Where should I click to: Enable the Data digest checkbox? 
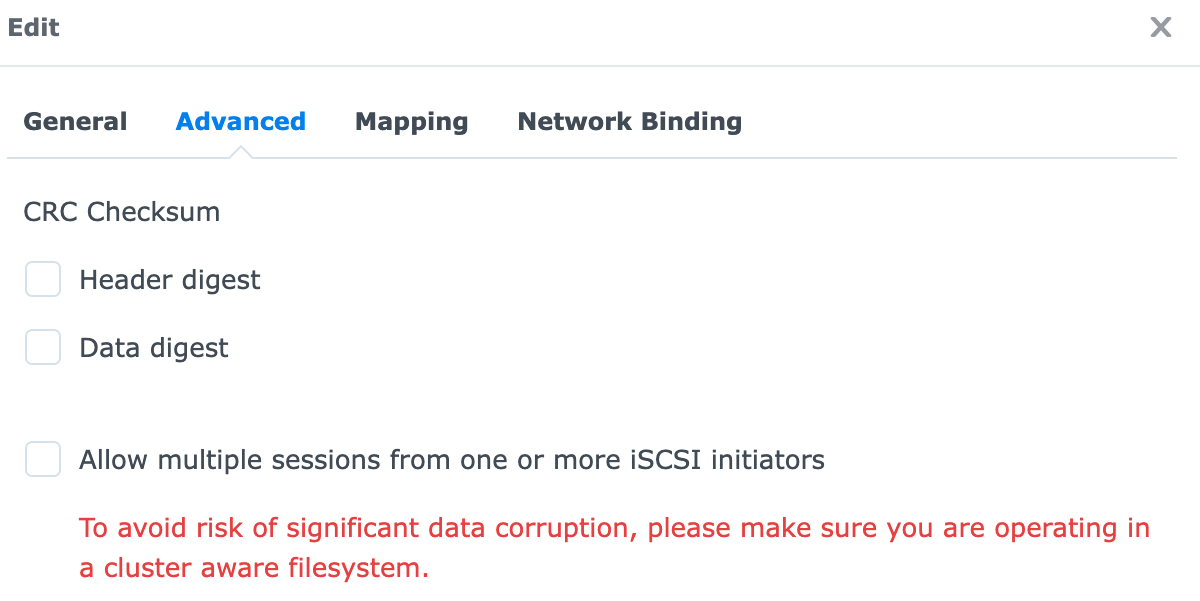[x=43, y=347]
